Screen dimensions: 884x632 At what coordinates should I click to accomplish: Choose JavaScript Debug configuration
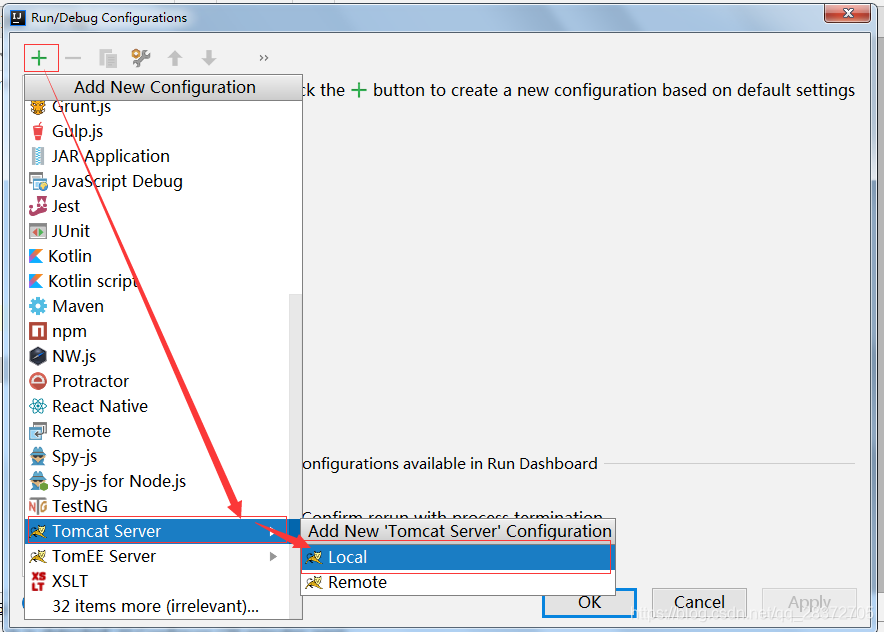158,181
